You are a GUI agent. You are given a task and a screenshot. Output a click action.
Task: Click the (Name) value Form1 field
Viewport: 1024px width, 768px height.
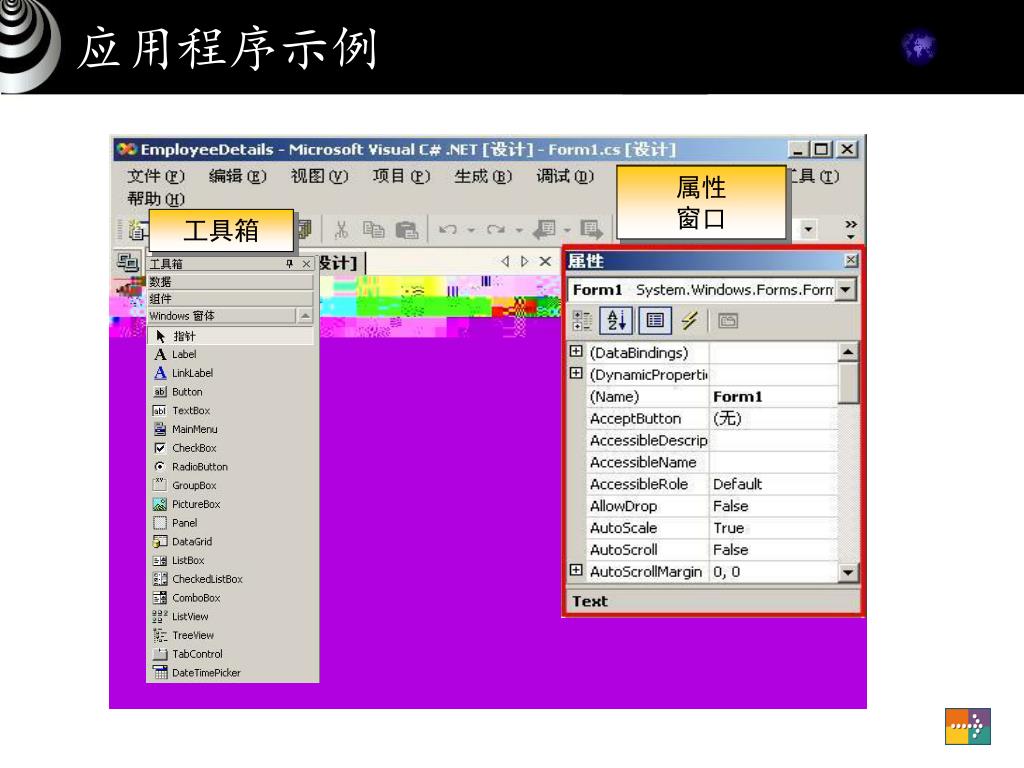pyautogui.click(x=773, y=396)
